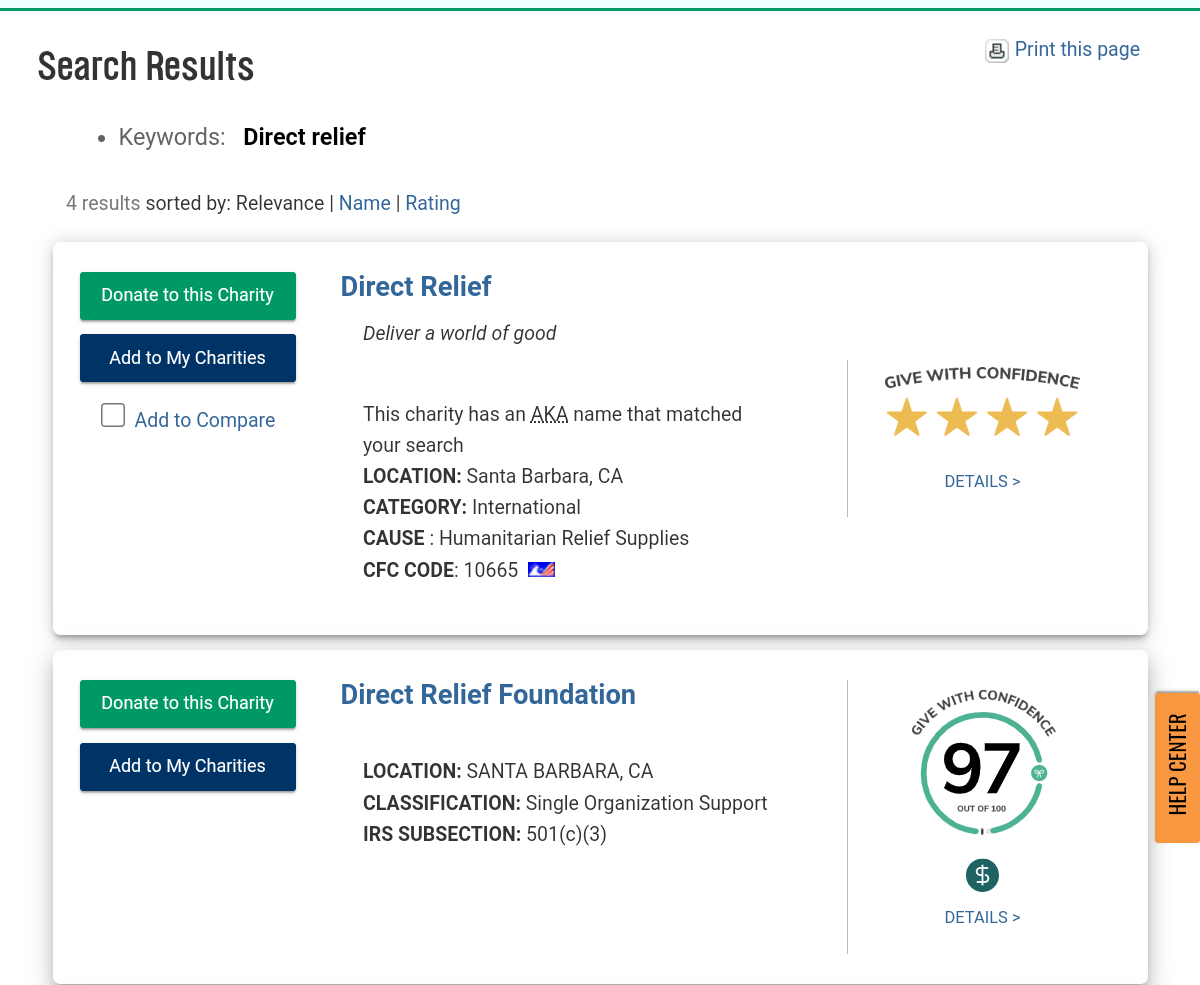Screen dimensions: 1200x985
Task: Click the Add to Compare text link
Action: click(205, 420)
